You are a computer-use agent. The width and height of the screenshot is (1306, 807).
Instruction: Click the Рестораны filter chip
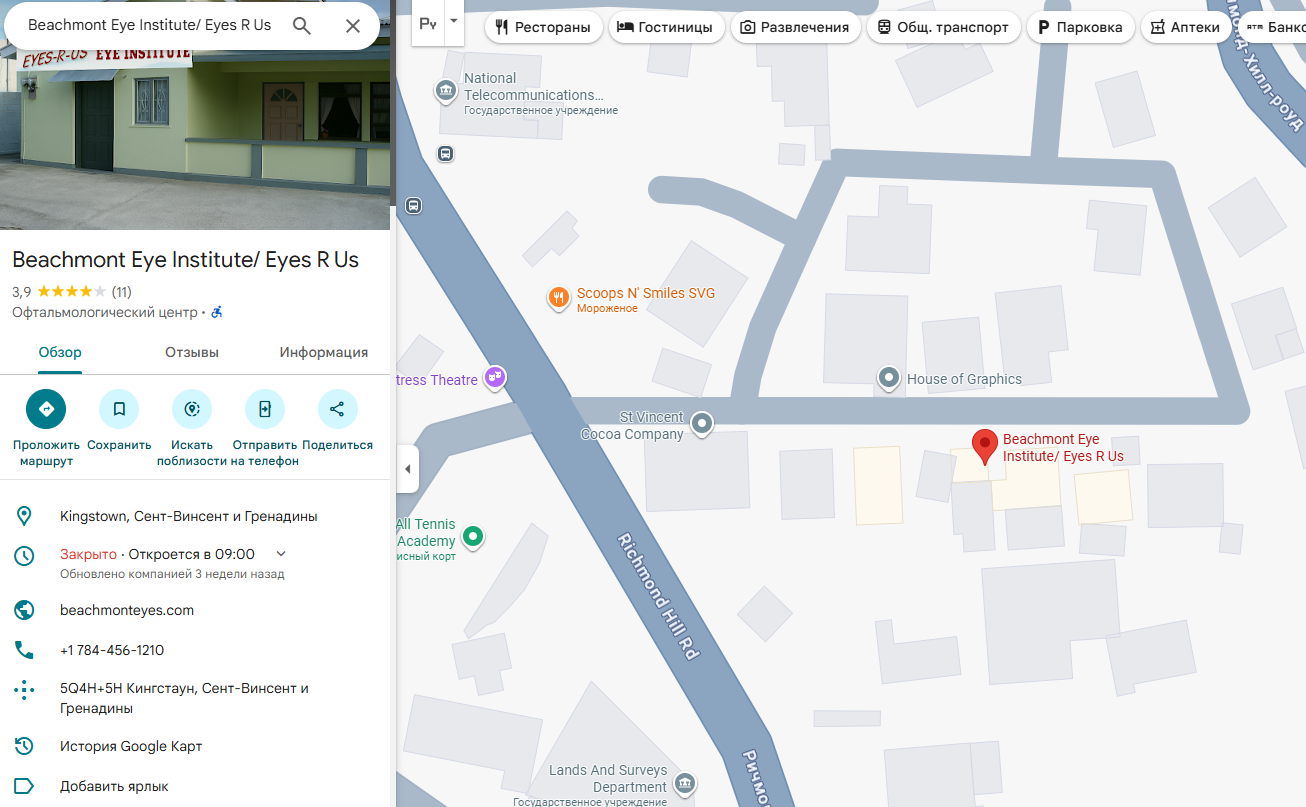pyautogui.click(x=543, y=27)
